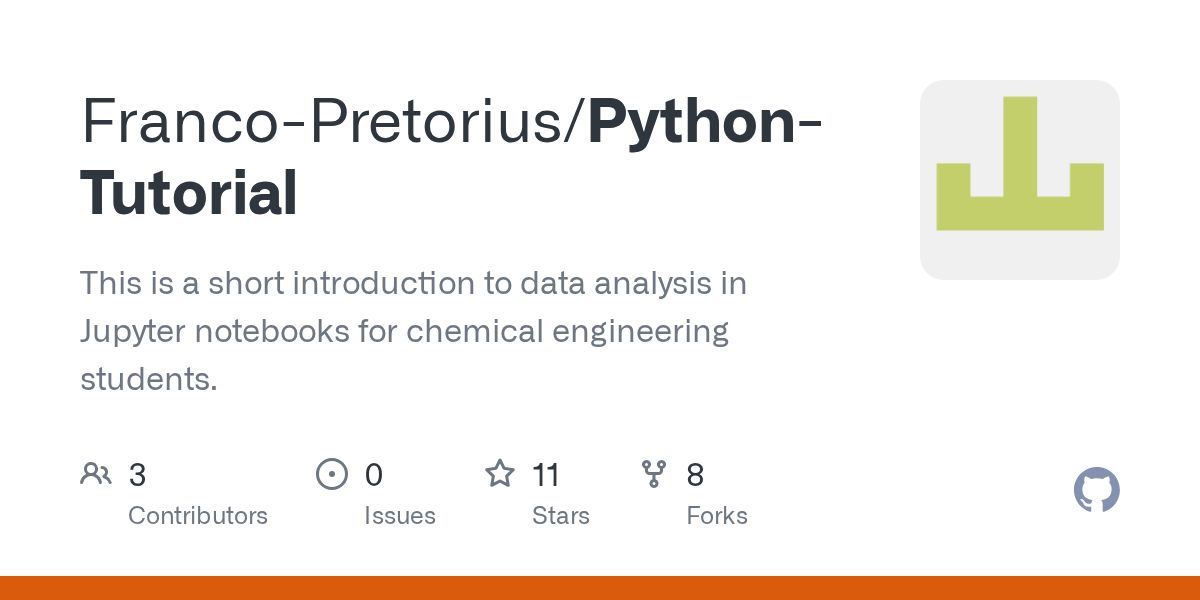This screenshot has height=600, width=1200.
Task: Click the contributor count 3
Action: [138, 475]
